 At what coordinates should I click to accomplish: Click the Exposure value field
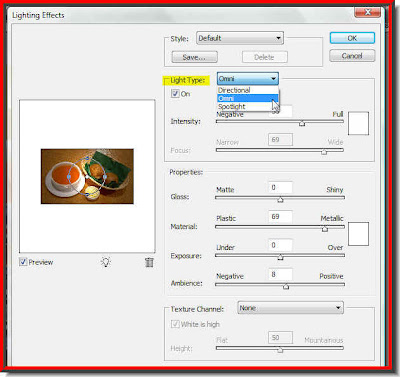280,245
